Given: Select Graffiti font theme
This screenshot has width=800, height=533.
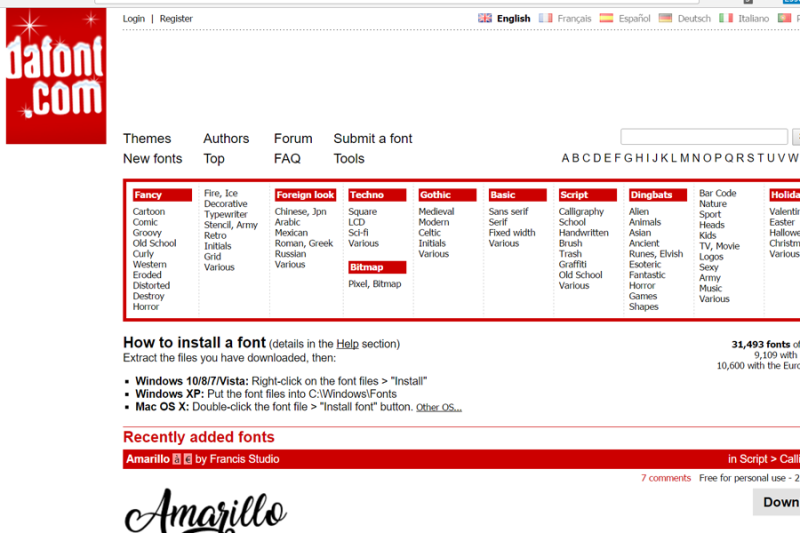Looking at the screenshot, I should click(x=572, y=264).
